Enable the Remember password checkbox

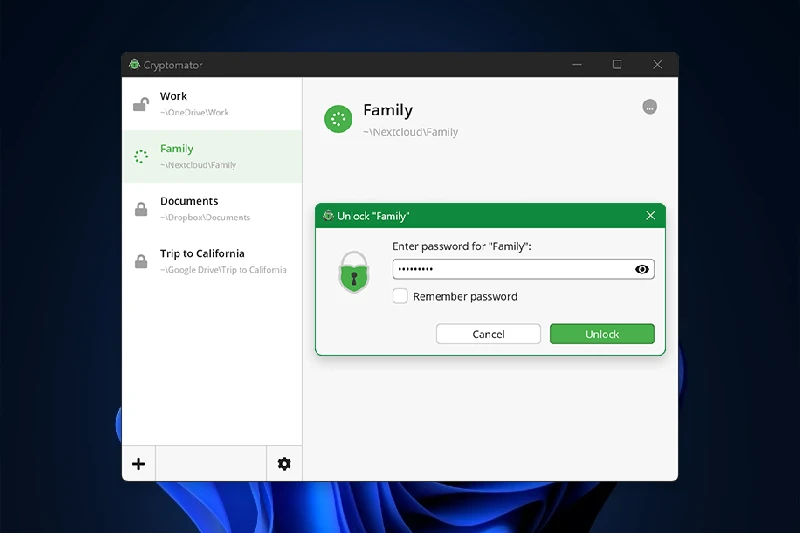pyautogui.click(x=400, y=296)
